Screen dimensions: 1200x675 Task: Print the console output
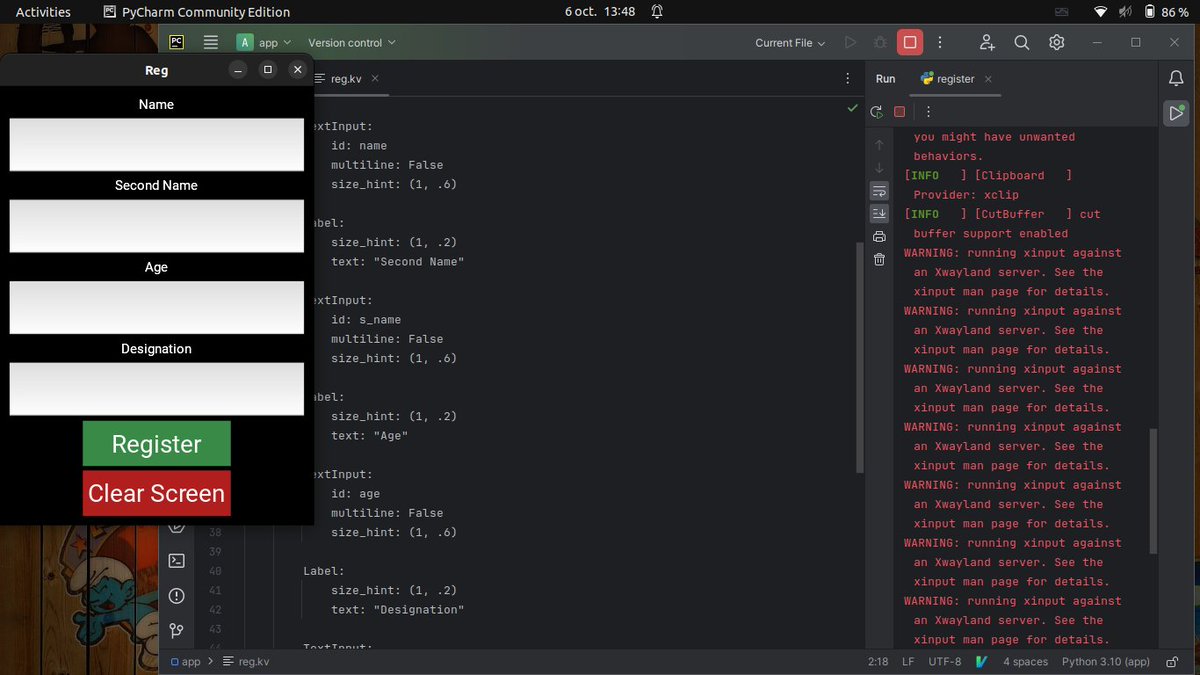[x=879, y=237]
